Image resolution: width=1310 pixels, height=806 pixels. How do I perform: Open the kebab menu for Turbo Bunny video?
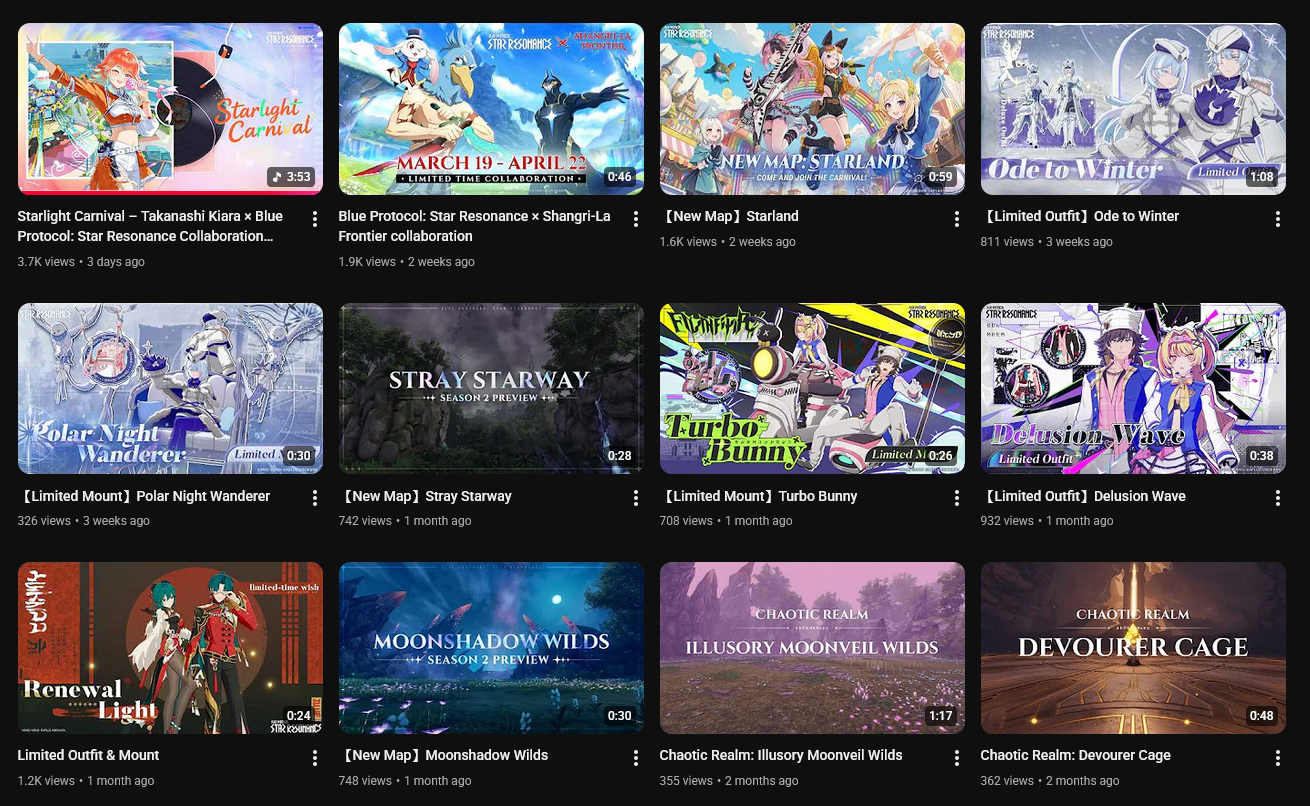pyautogui.click(x=957, y=498)
